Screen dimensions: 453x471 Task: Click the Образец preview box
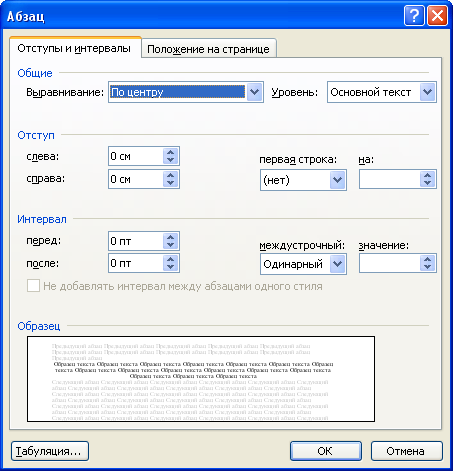click(x=201, y=379)
